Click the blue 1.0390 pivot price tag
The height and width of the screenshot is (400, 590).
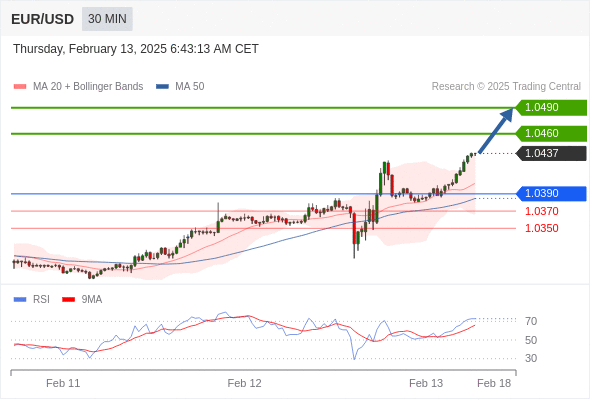[x=551, y=194]
